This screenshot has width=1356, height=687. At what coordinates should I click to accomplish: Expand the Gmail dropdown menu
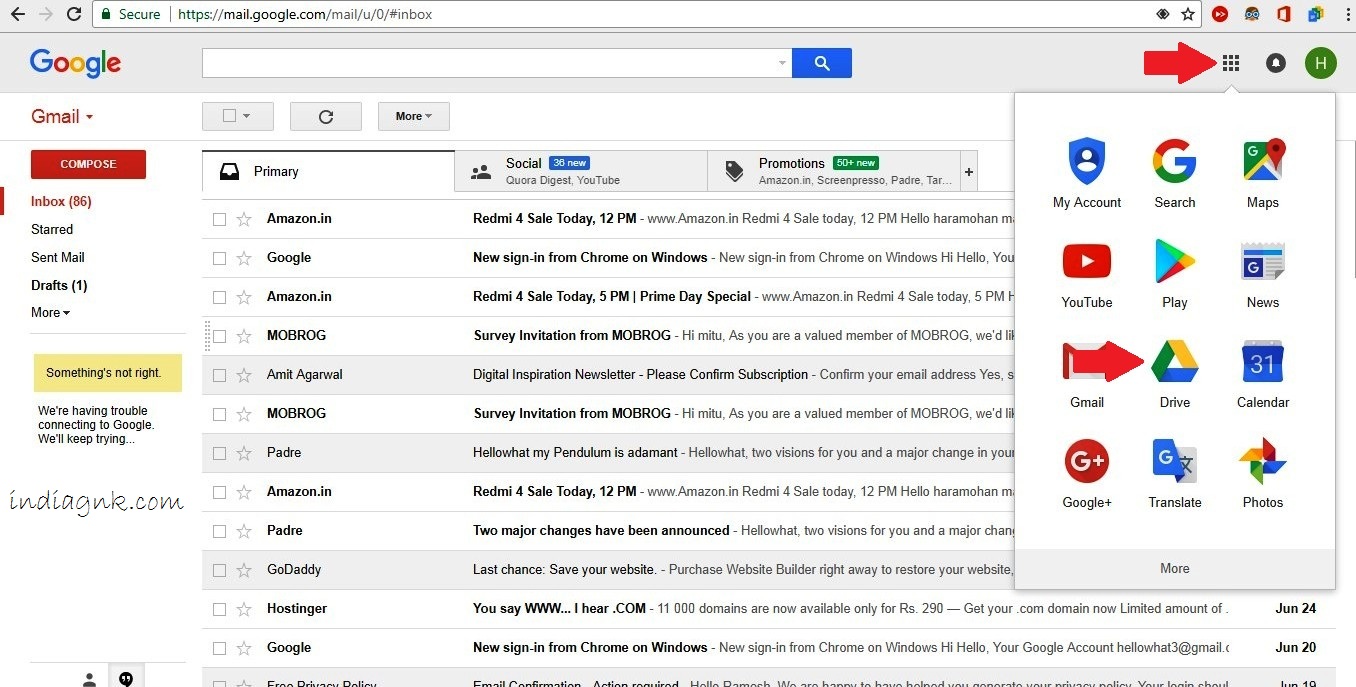pos(62,116)
